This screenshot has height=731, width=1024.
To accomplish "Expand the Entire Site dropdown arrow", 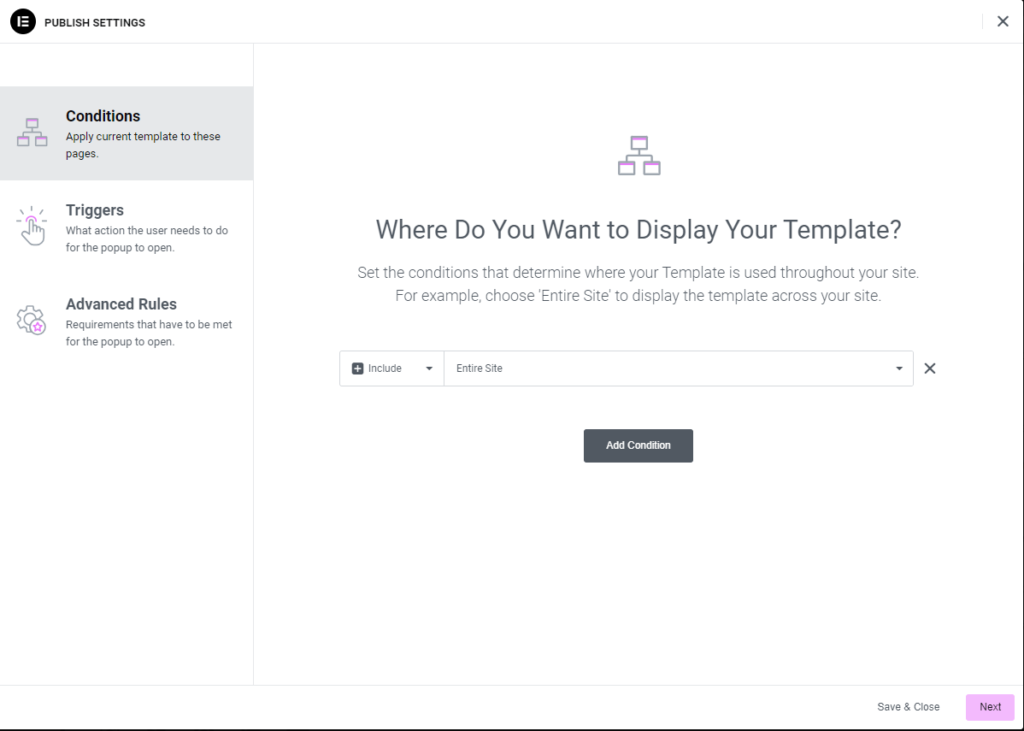I will click(x=899, y=368).
